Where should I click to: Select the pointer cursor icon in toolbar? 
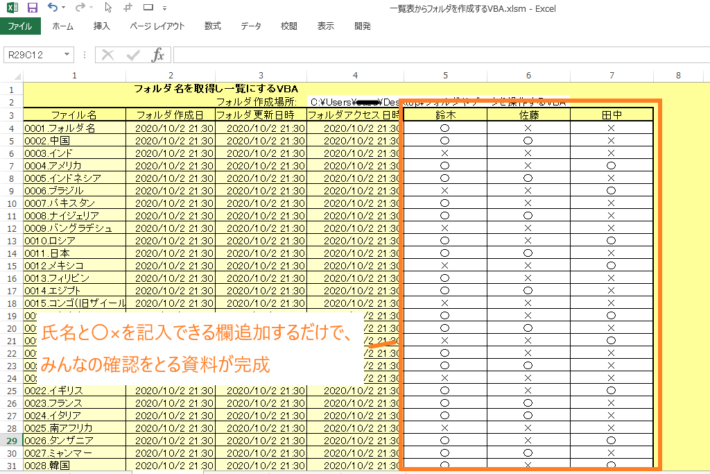pyautogui.click(x=108, y=7)
